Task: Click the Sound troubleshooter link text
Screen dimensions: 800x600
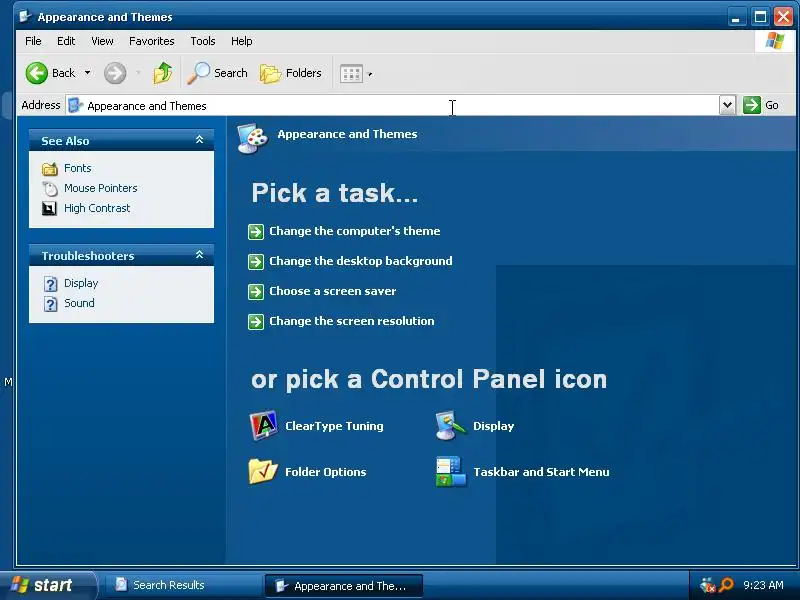Action: point(79,303)
